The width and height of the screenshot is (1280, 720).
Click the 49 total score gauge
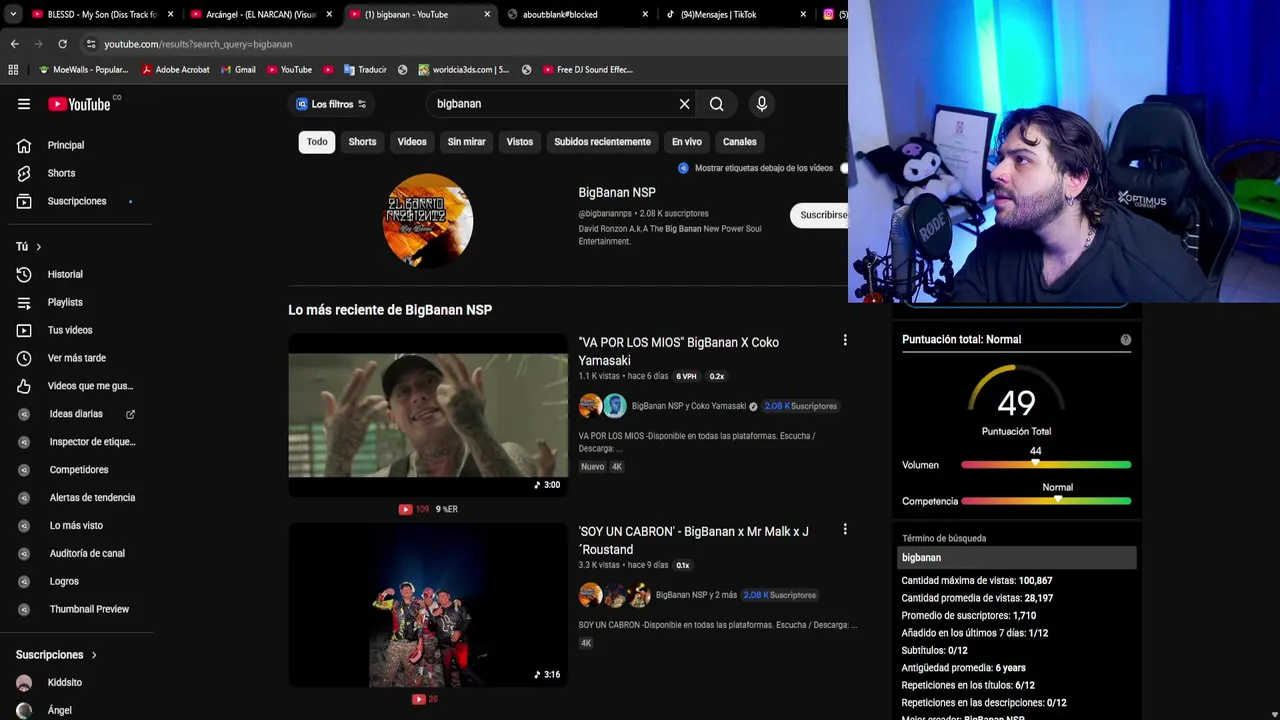[1016, 402]
